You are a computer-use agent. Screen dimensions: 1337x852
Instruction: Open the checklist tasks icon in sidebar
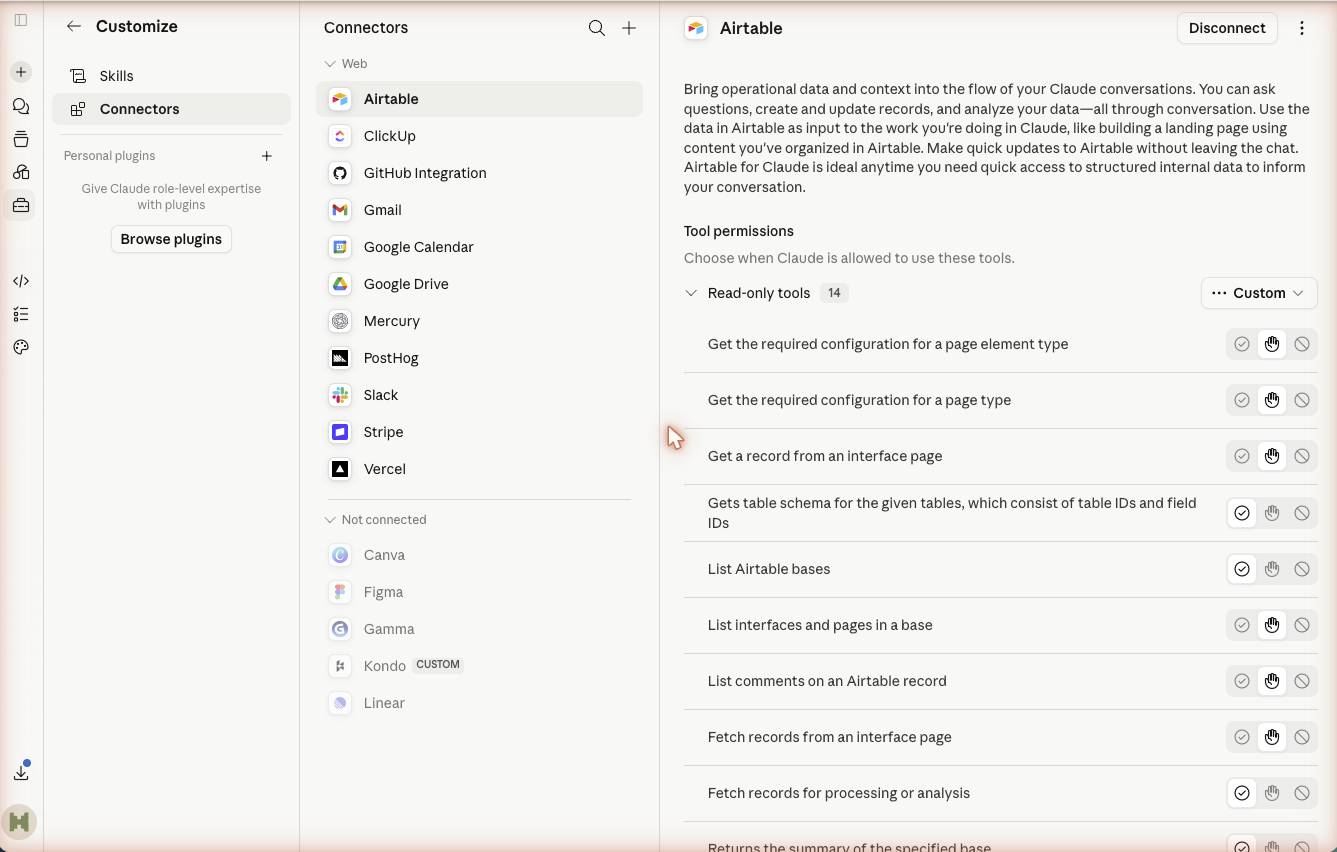pyautogui.click(x=21, y=314)
